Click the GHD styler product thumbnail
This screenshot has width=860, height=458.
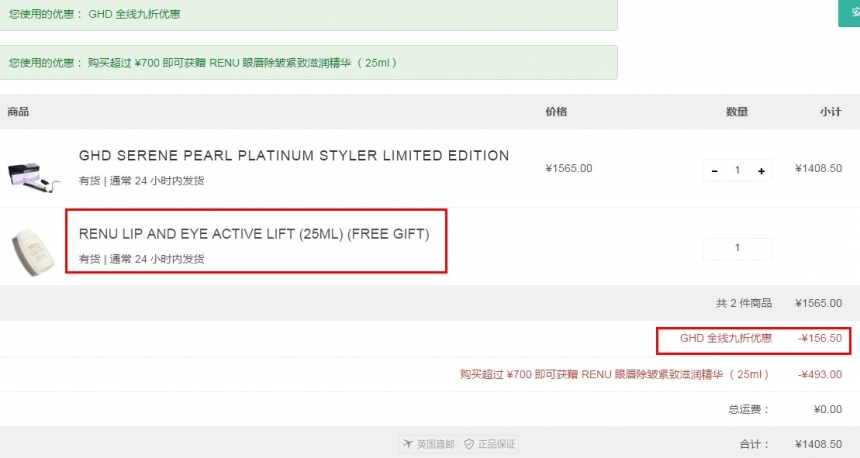33,177
